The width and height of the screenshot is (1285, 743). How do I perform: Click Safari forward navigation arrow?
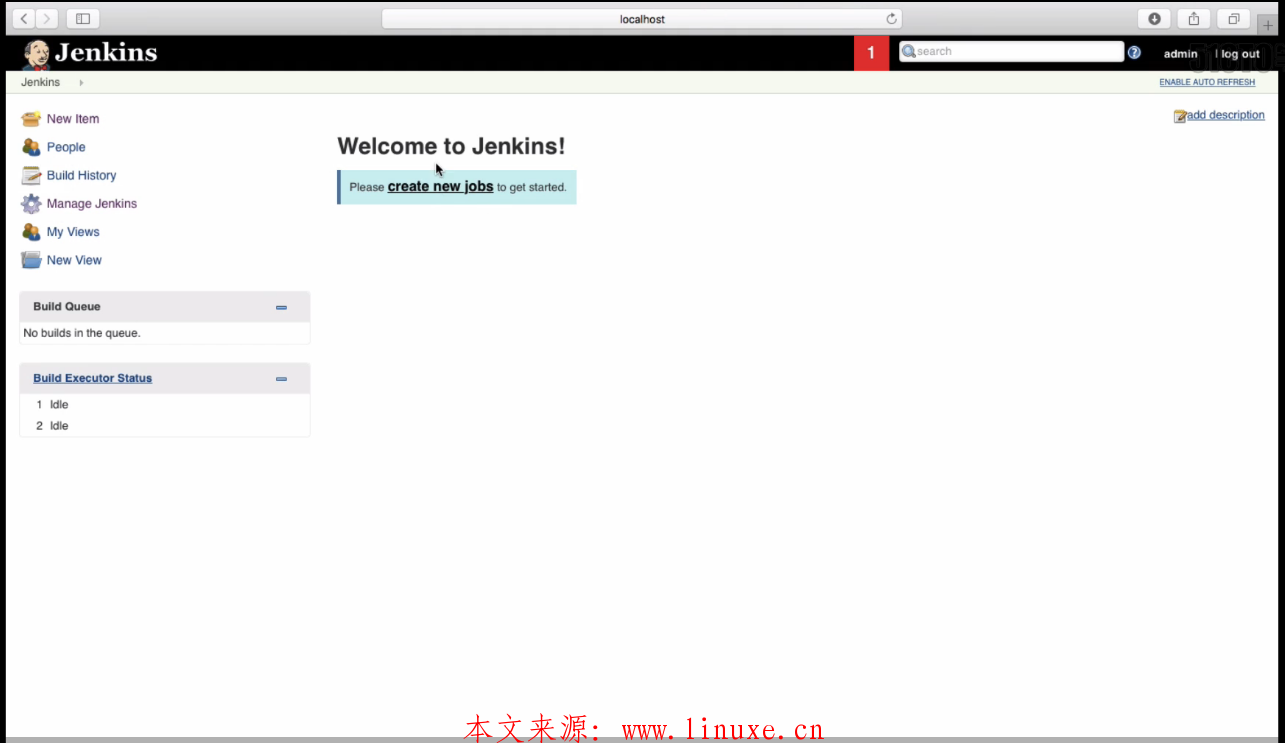click(47, 19)
